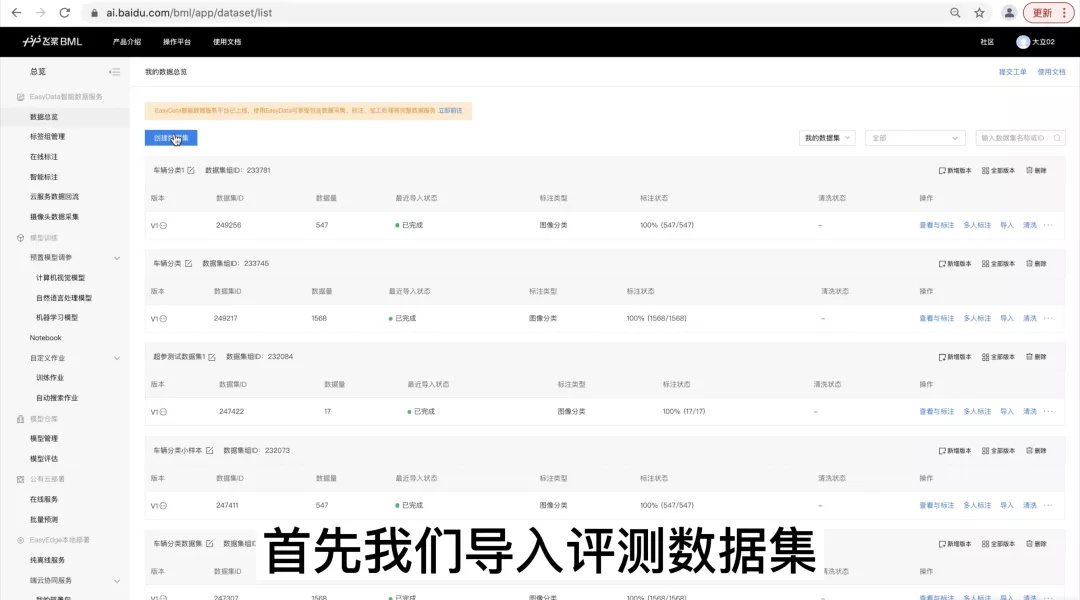This screenshot has width=1080, height=600.
Task: Open 使用文档 link beside 提交工单
Action: tap(1051, 72)
